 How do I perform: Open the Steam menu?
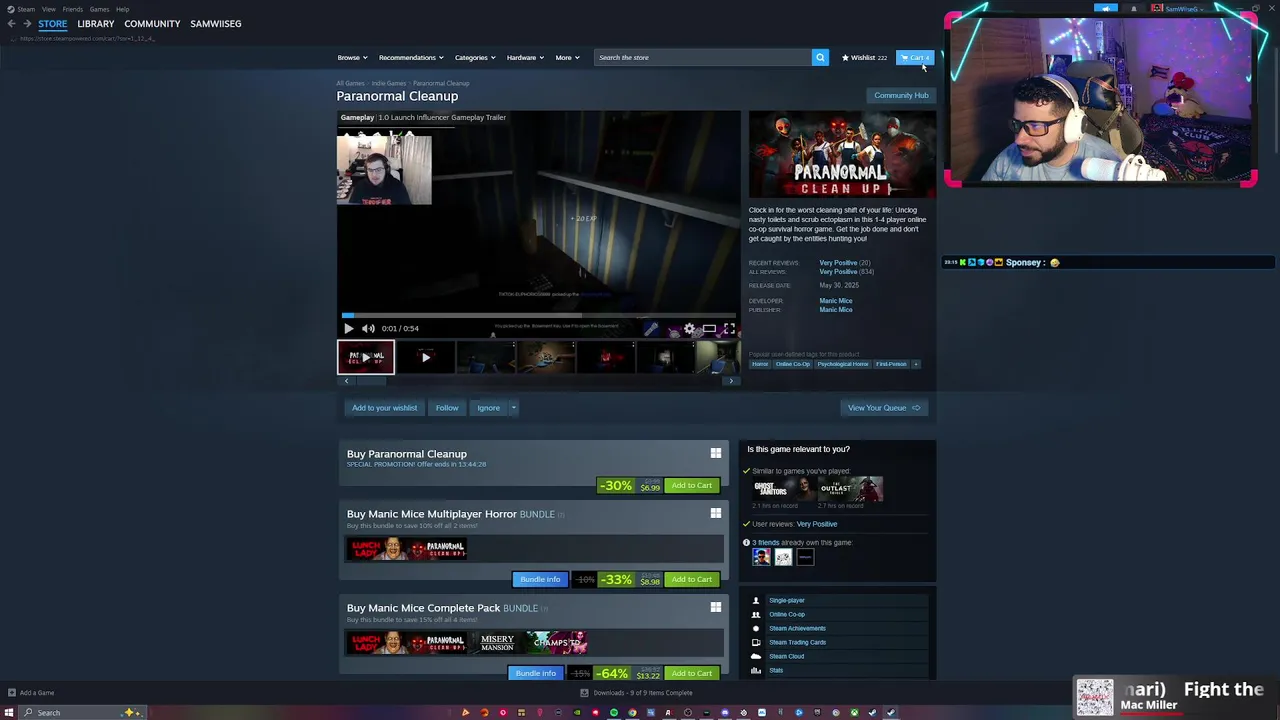(x=26, y=9)
